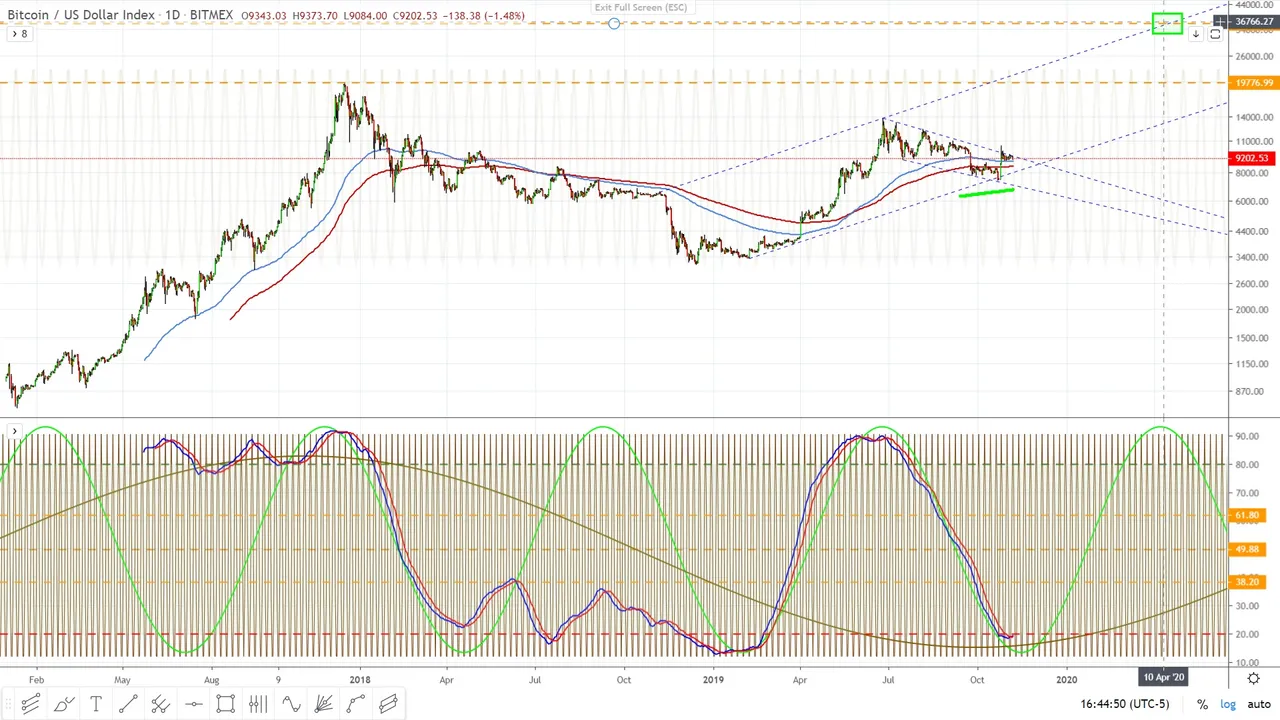Viewport: 1280px width, 720px height.
Task: Grab the drawing toolbar drag handle
Action: [x=6, y=704]
